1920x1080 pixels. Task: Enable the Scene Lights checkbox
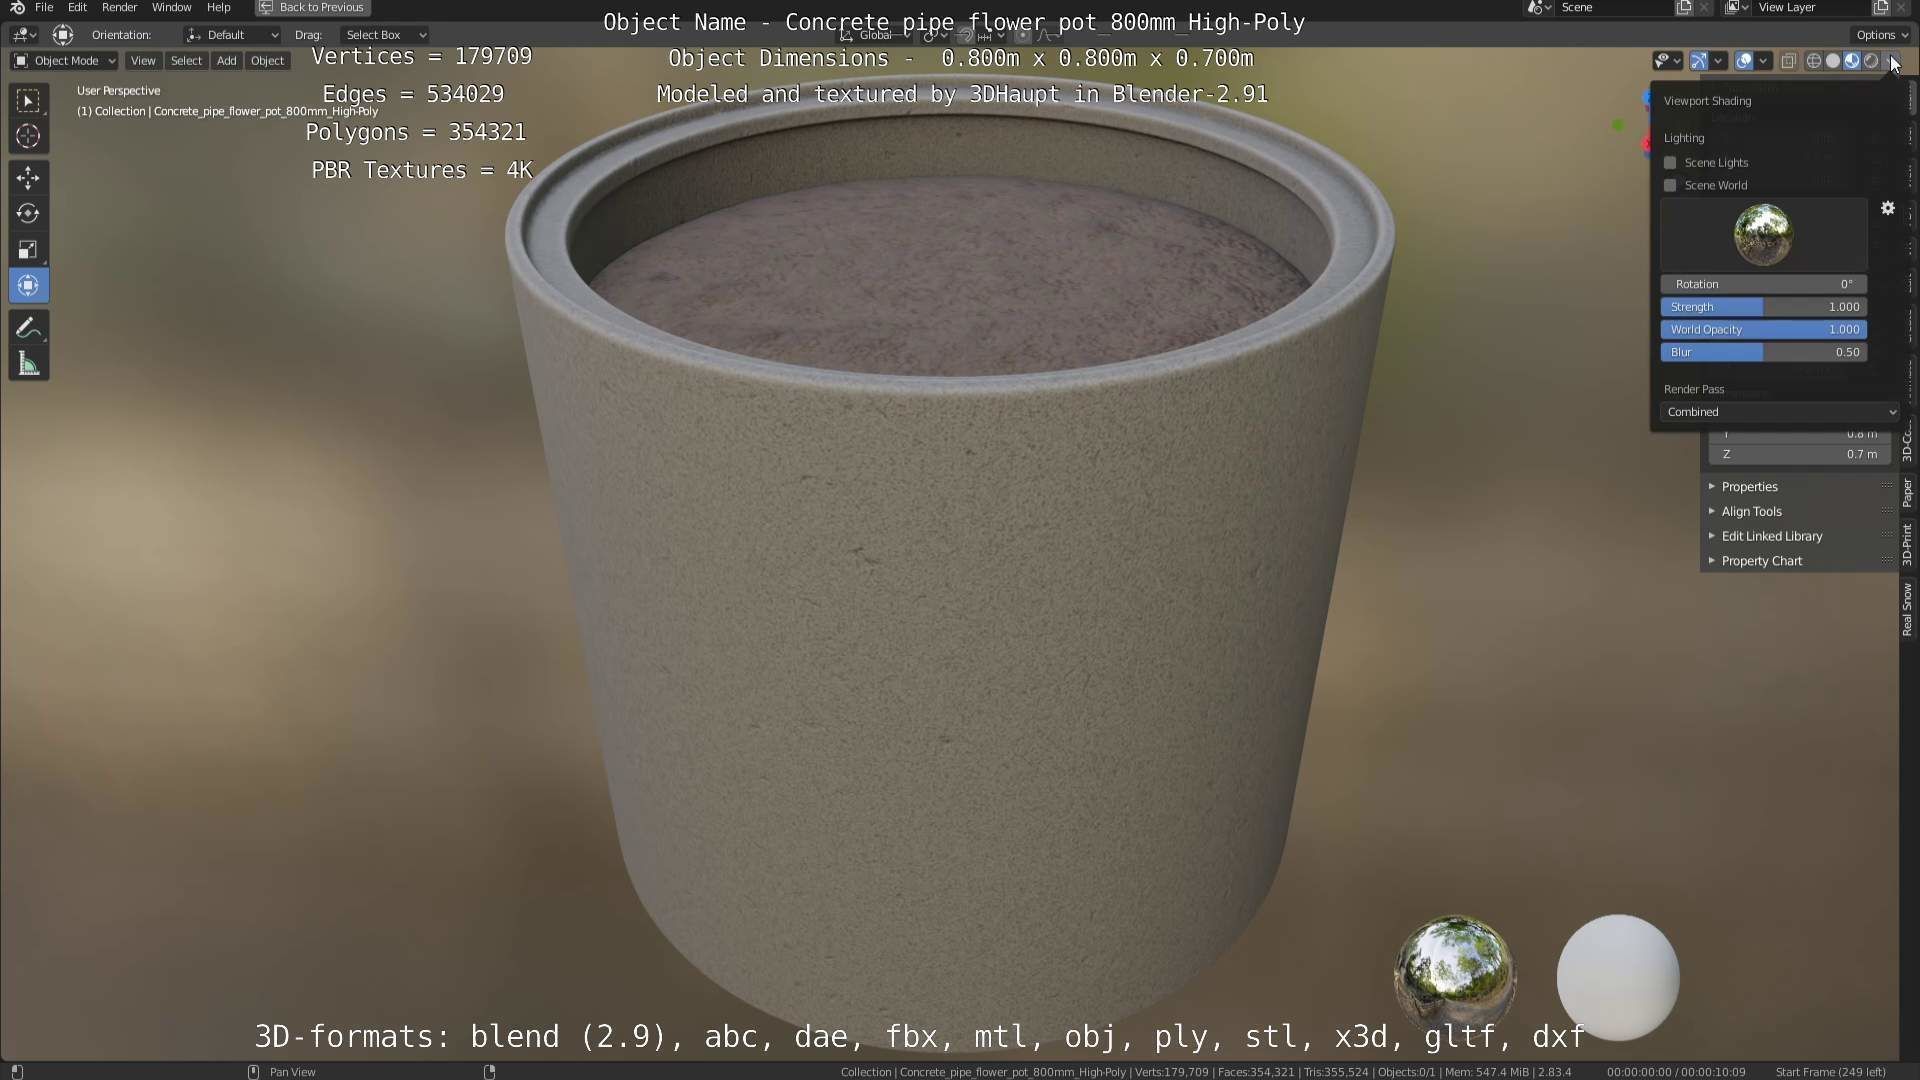[x=1669, y=162]
